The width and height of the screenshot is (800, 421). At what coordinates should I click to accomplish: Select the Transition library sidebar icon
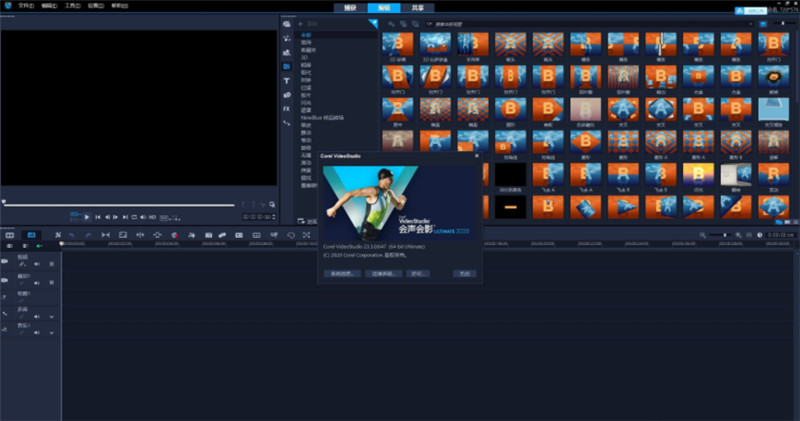tap(287, 66)
